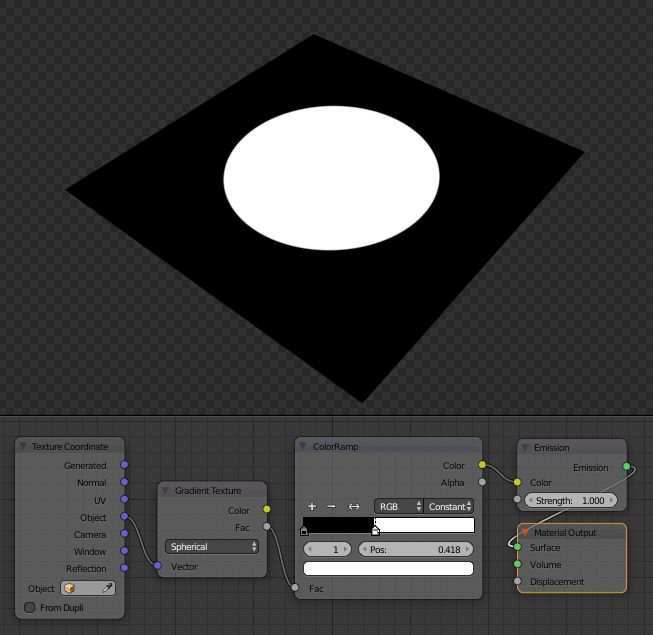Click the Emission node title
Viewport: 653px width, 635px height.
click(x=551, y=448)
